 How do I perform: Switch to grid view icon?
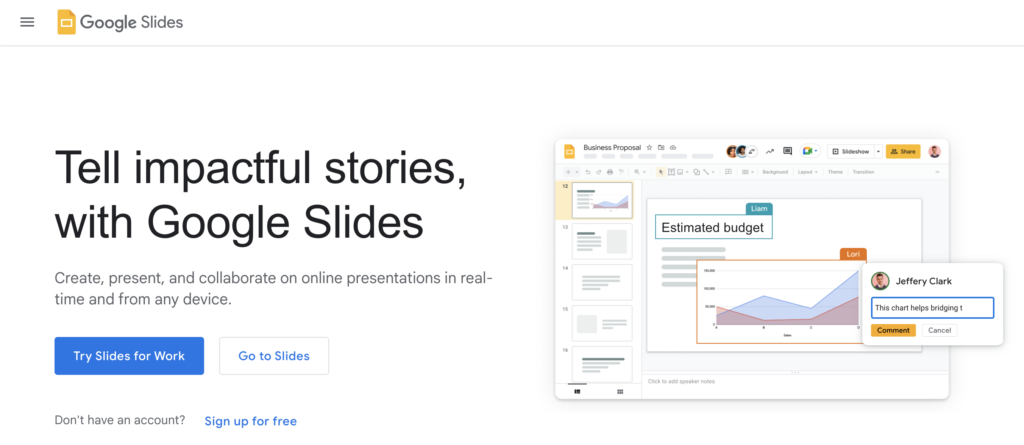620,391
